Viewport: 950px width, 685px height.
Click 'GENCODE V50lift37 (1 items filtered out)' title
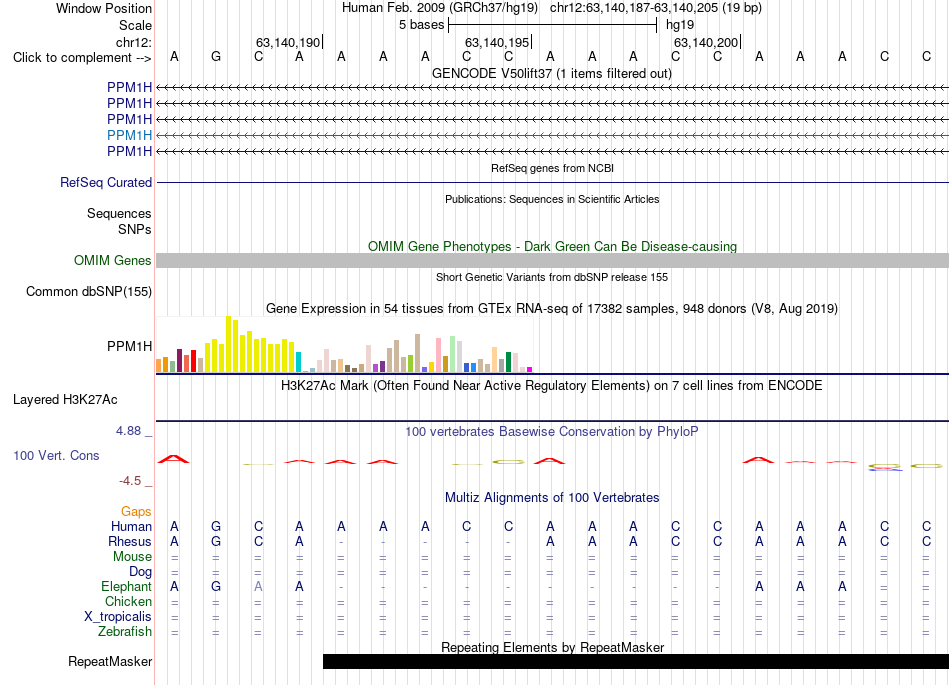(551, 74)
